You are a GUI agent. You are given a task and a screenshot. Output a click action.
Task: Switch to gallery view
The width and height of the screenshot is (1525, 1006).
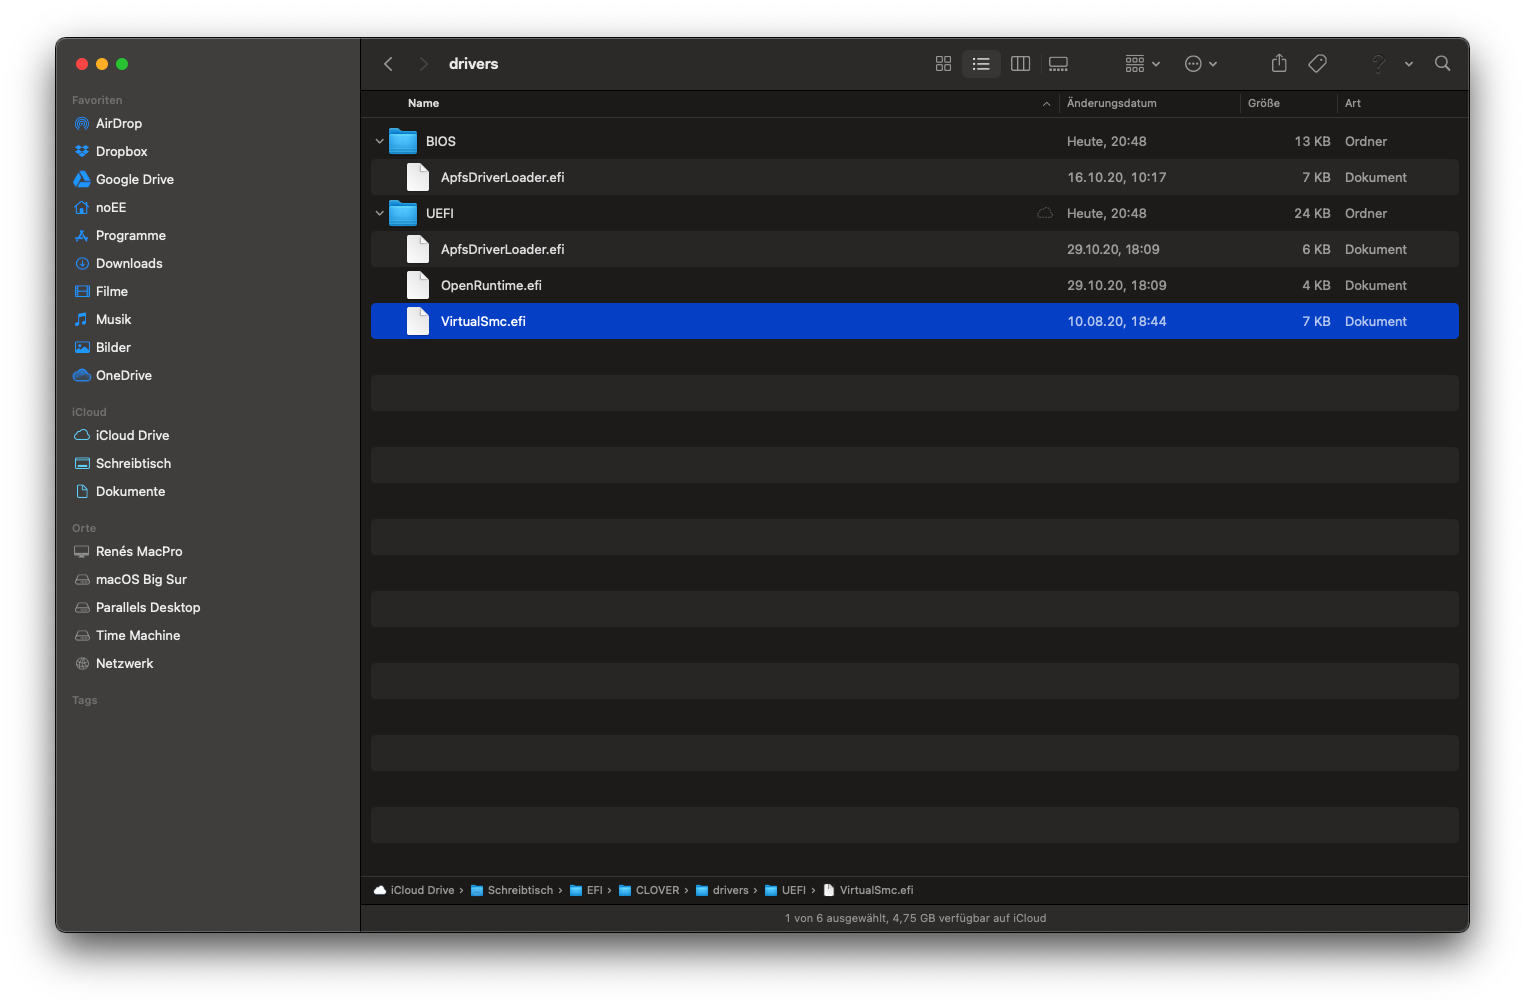[x=1058, y=64]
